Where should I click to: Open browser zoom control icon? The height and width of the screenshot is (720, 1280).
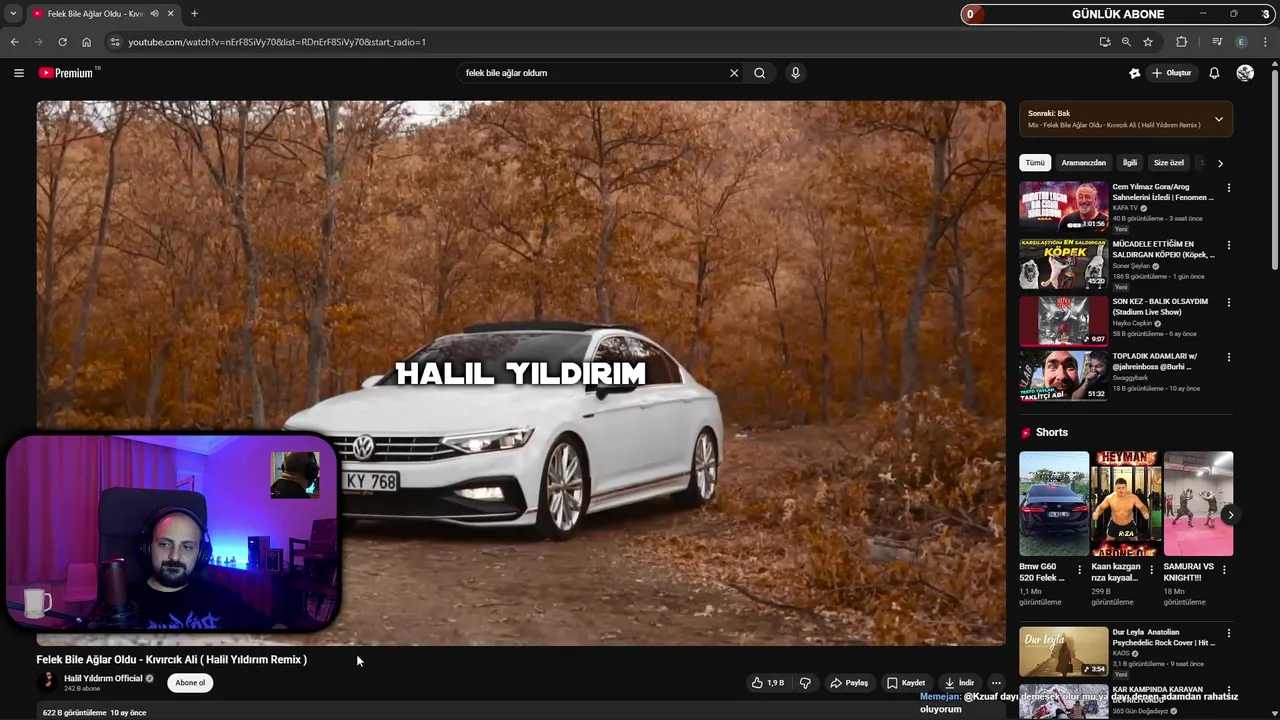pyautogui.click(x=1126, y=42)
